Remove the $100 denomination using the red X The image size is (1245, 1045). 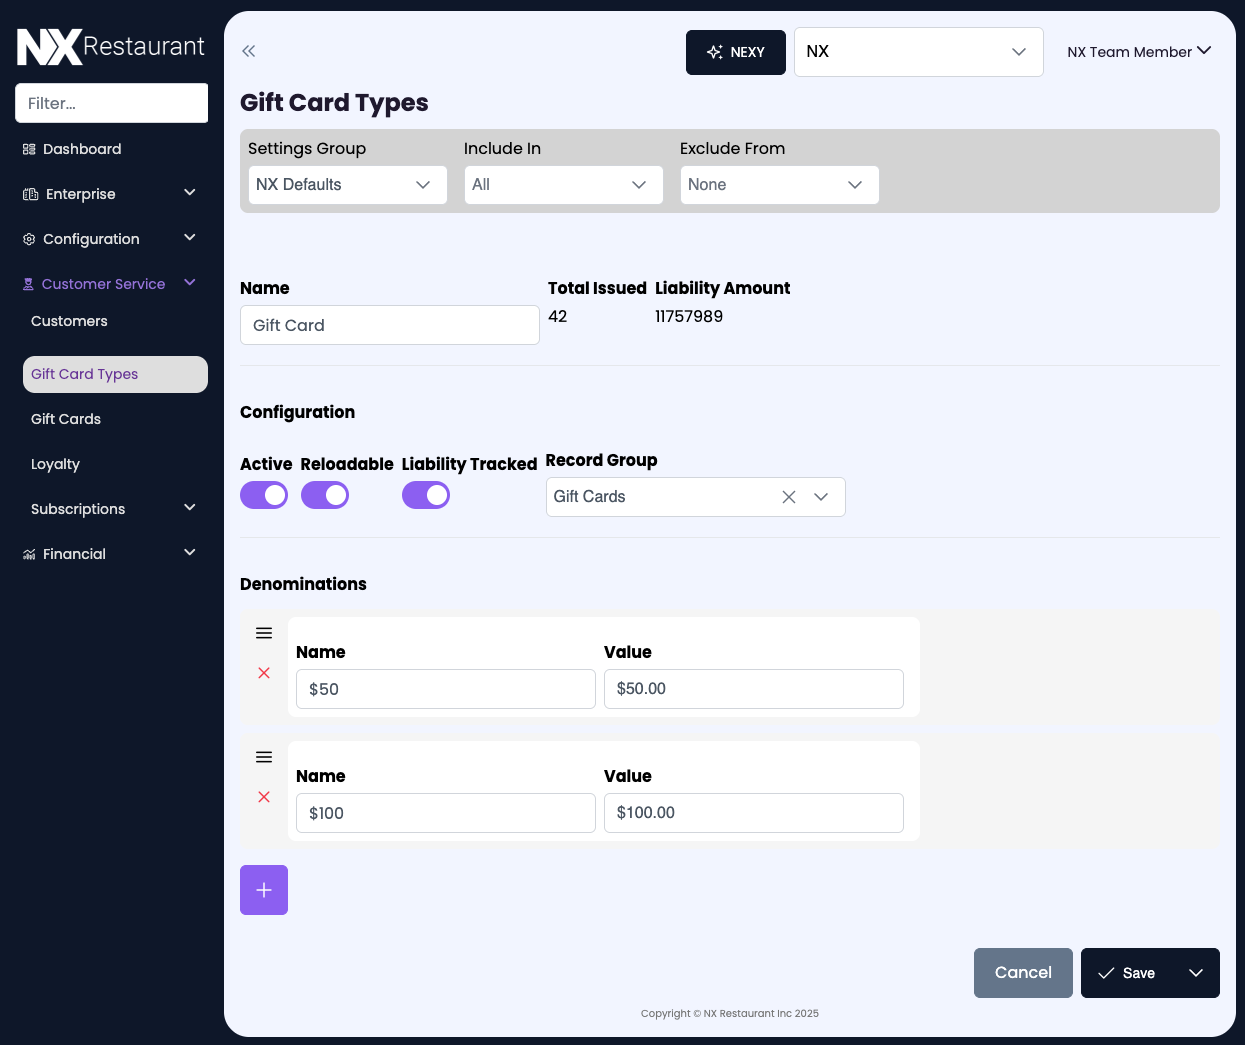click(264, 797)
